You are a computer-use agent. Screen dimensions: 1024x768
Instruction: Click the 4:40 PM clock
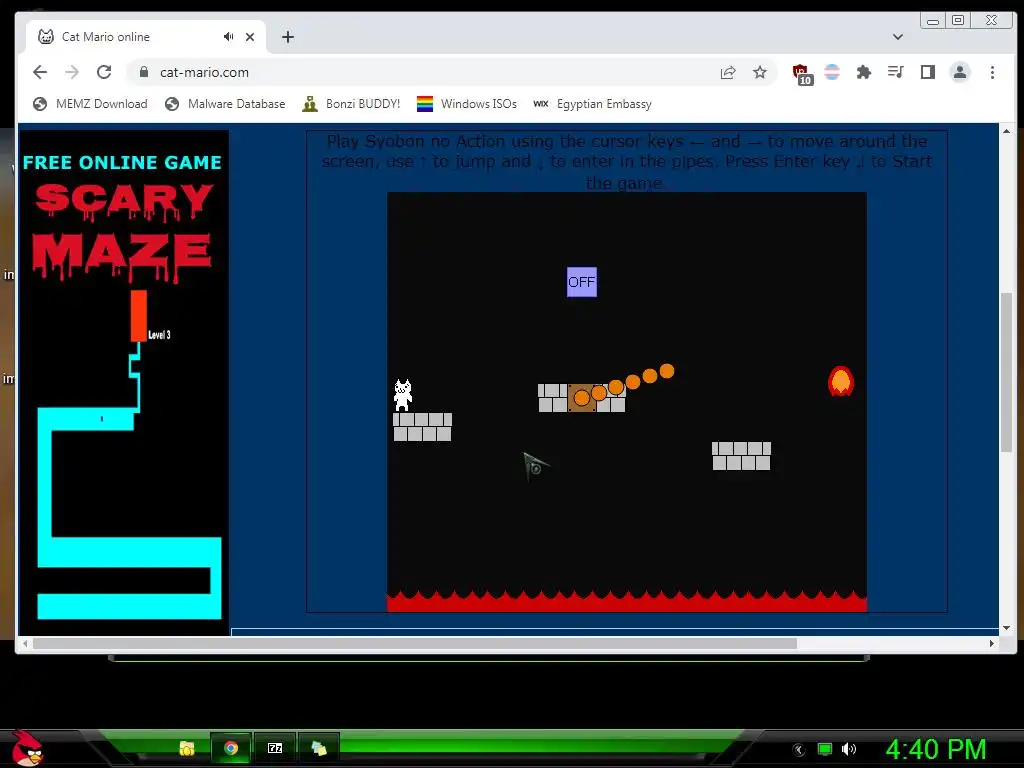click(x=935, y=749)
